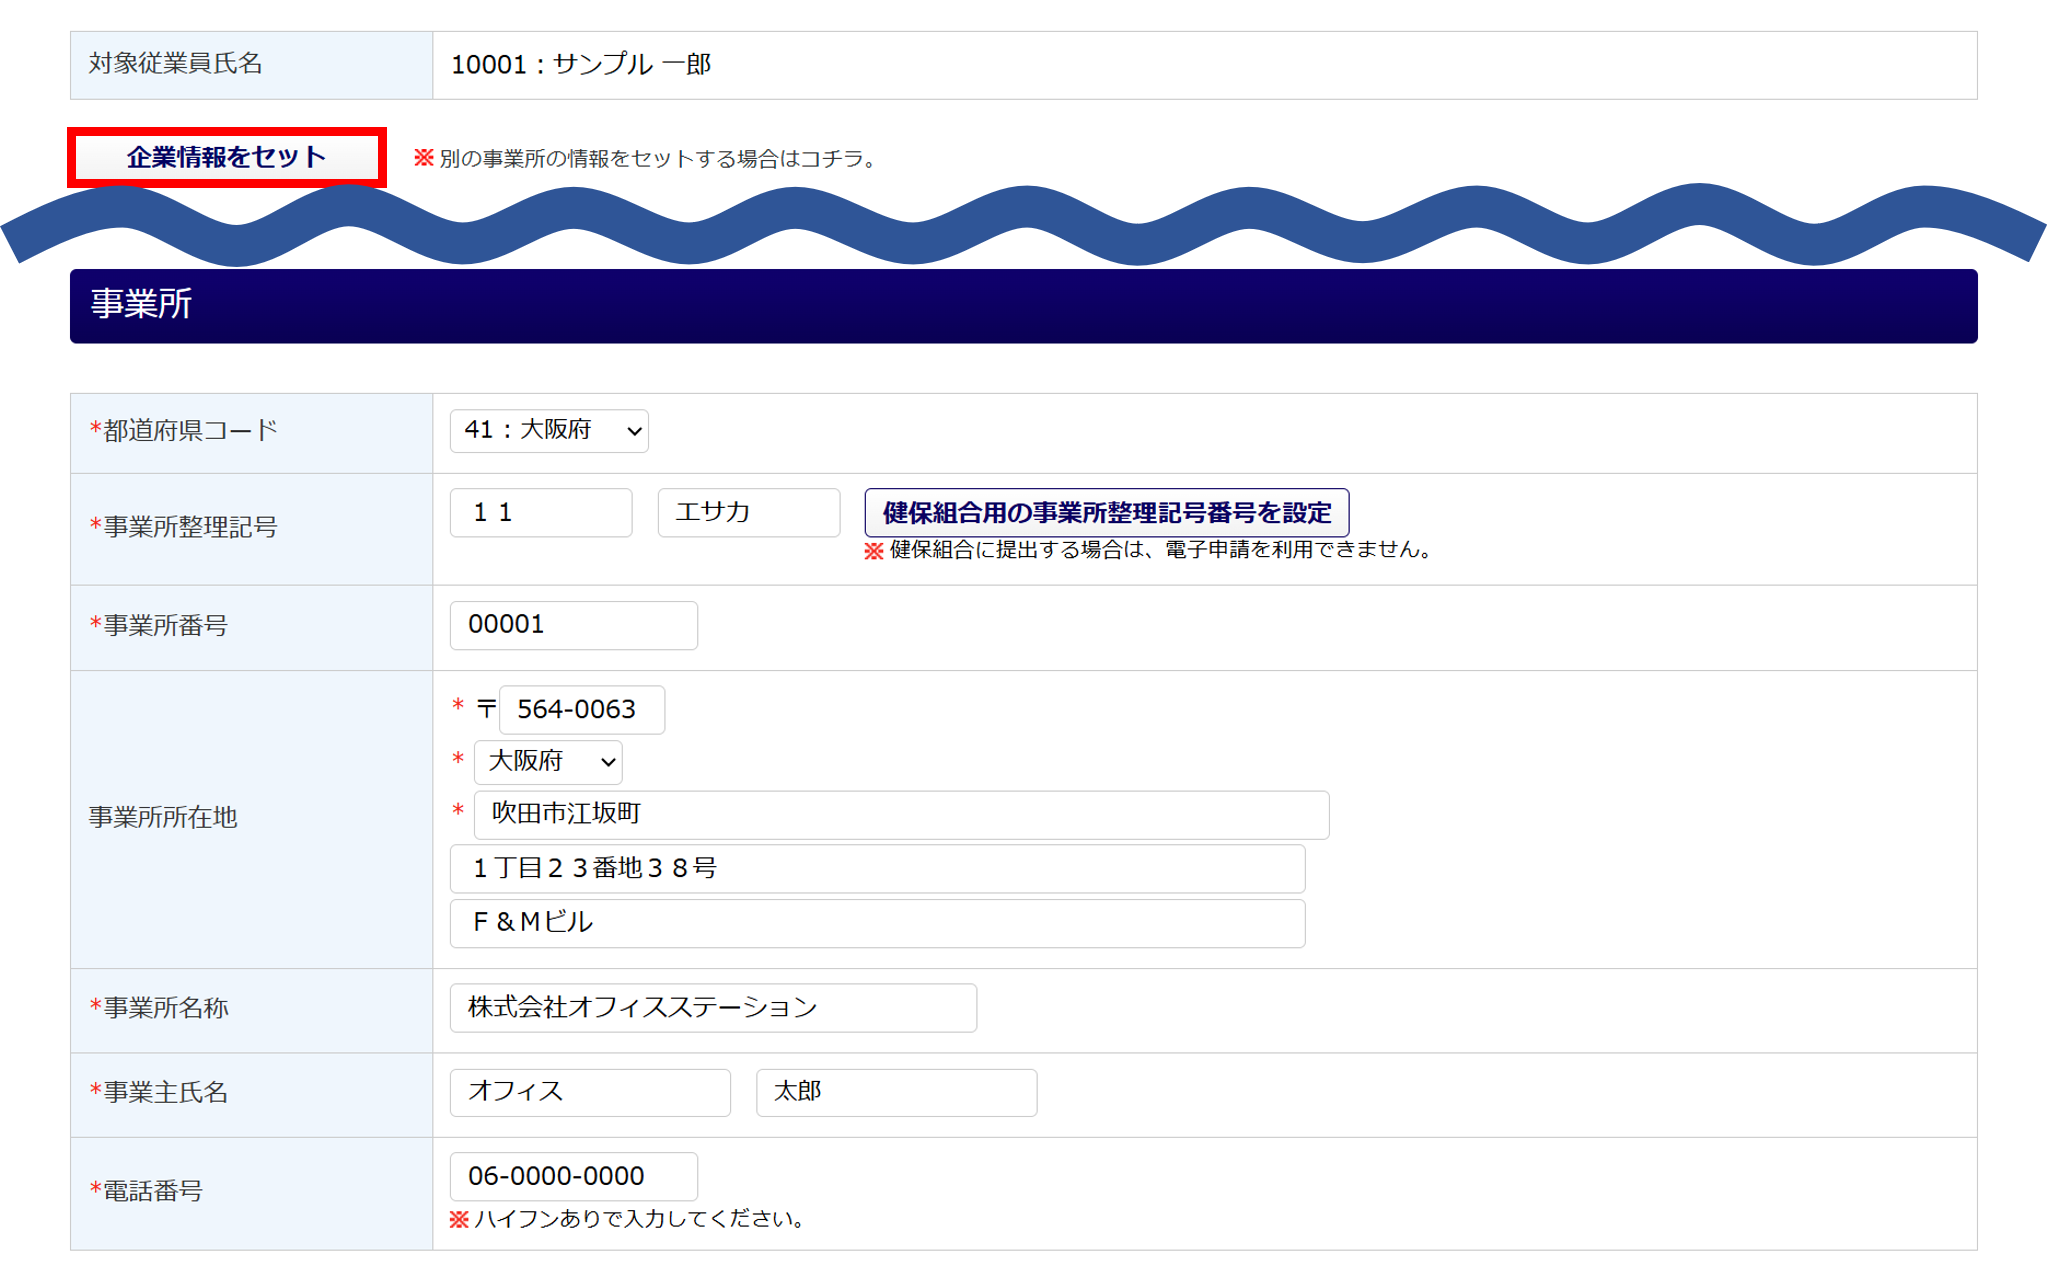Expand the 大阪府 prefecture dropdown in address
2048x1277 pixels.
point(548,762)
